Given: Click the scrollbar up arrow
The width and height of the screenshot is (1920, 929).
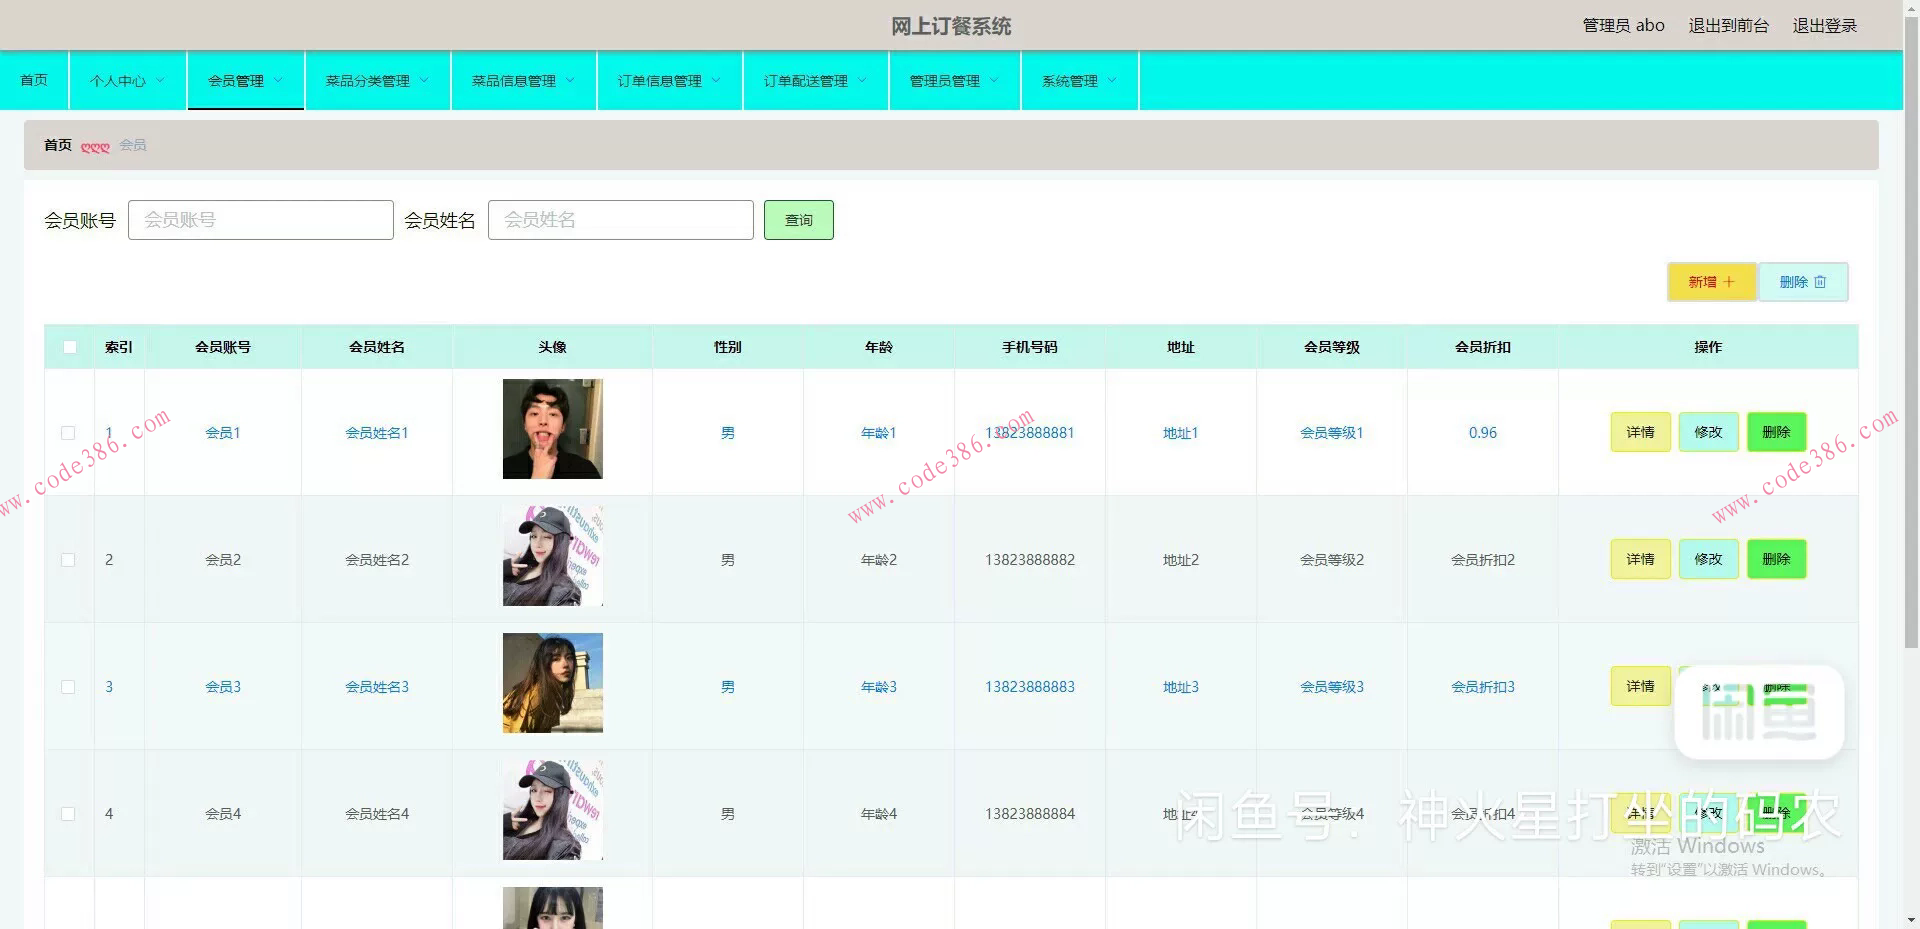Looking at the screenshot, I should pos(1911,6).
